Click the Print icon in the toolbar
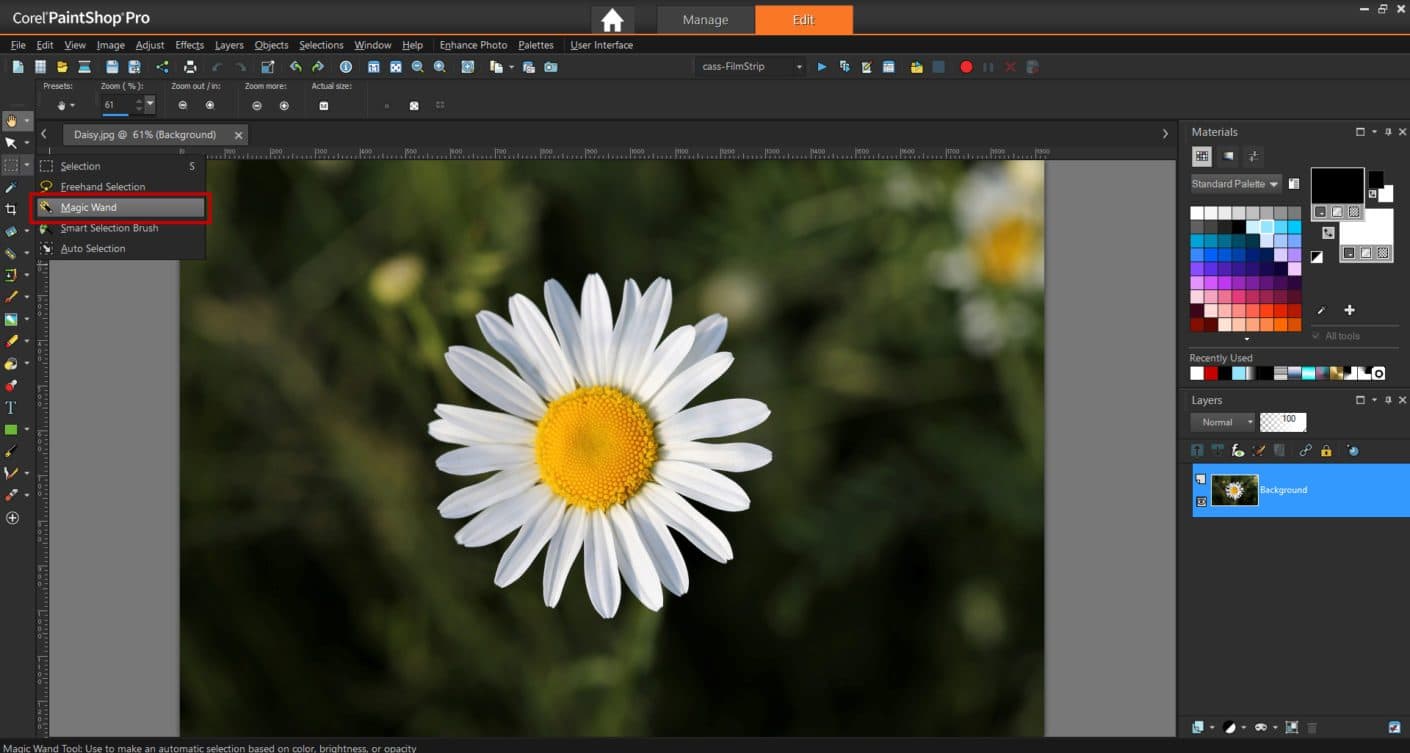 click(190, 67)
